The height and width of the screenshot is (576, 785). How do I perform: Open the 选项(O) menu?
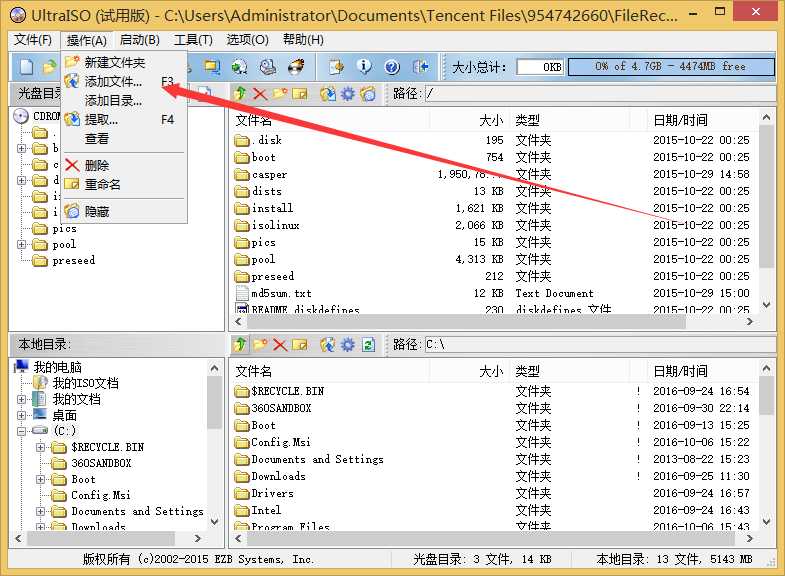click(x=247, y=40)
